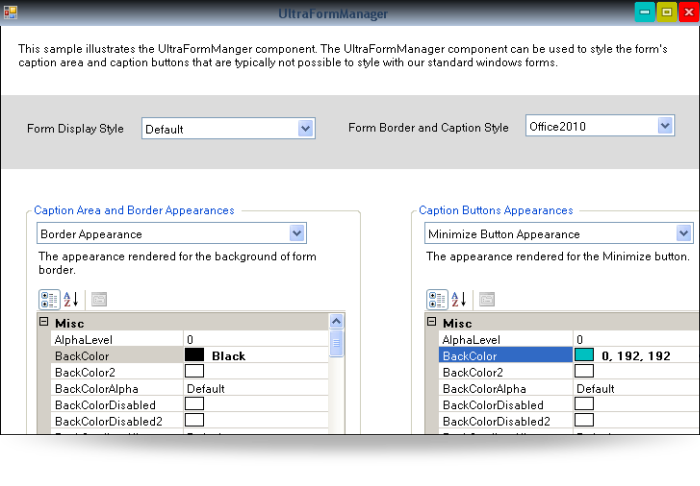Open the Form Border and Caption Style dropdown
The width and height of the screenshot is (700, 486).
[x=665, y=126]
